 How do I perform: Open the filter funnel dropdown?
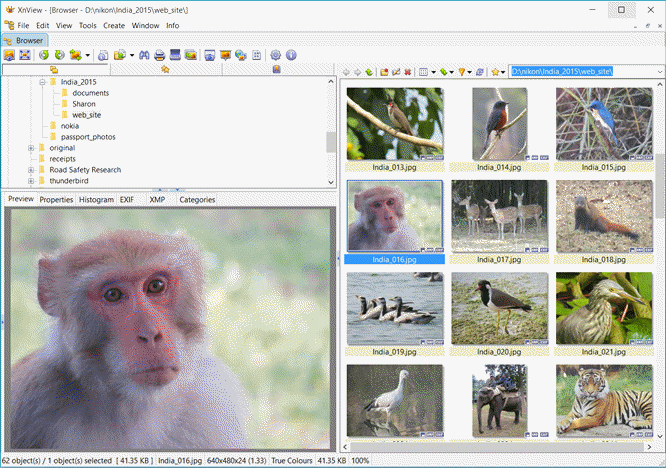tap(463, 72)
